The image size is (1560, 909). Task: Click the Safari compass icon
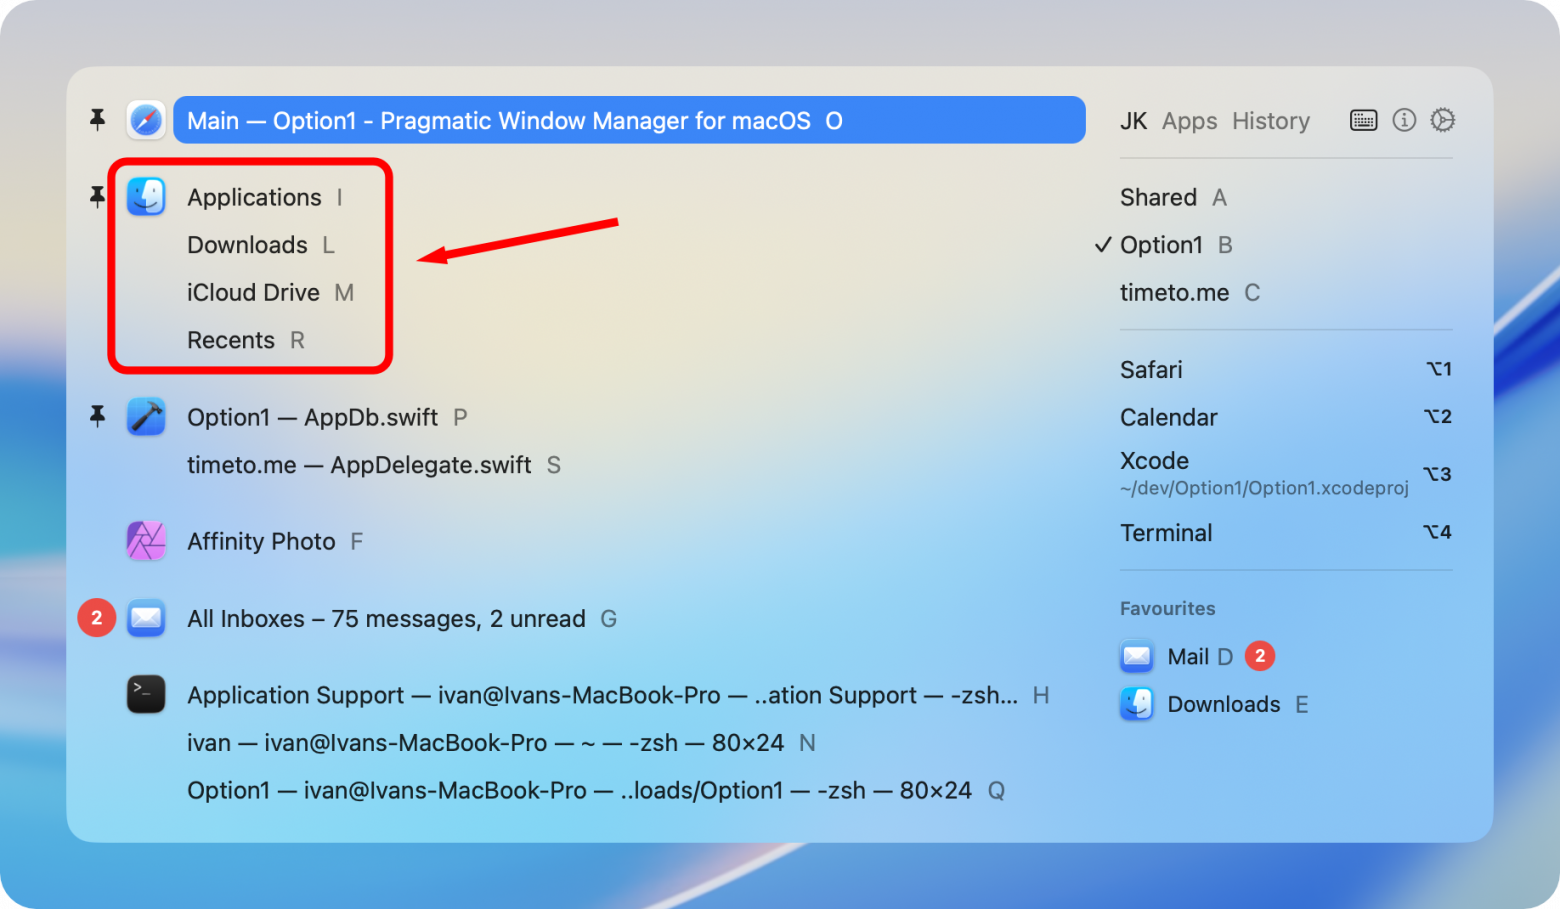pos(146,121)
